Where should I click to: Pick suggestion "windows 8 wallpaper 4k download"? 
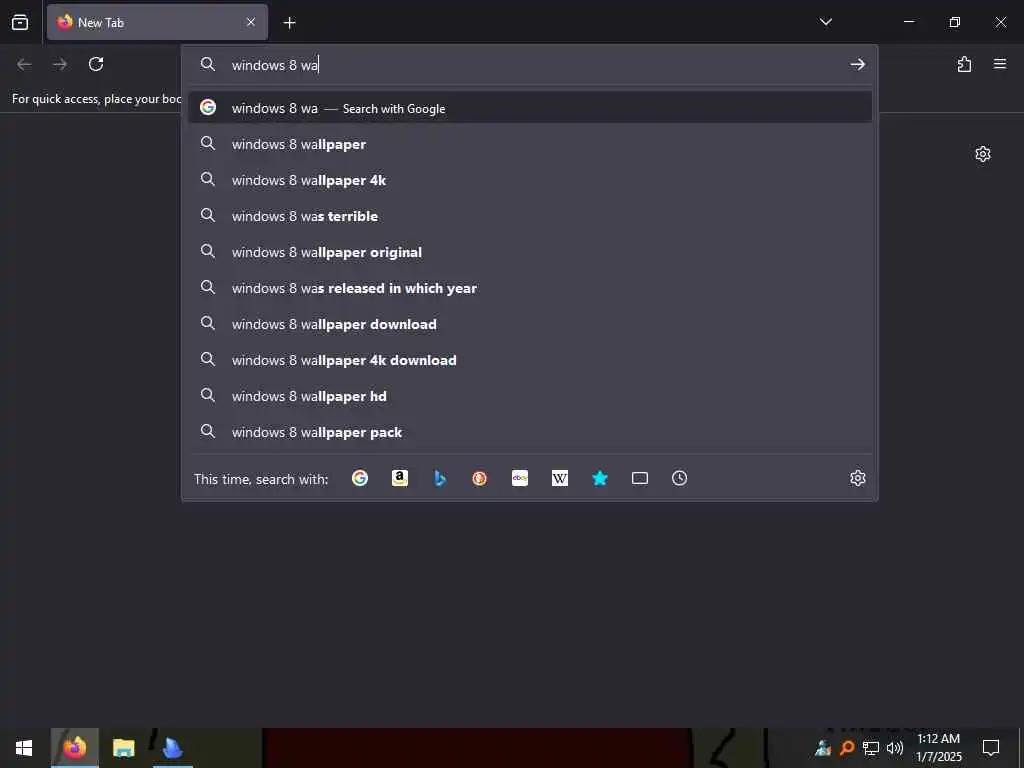pyautogui.click(x=530, y=359)
